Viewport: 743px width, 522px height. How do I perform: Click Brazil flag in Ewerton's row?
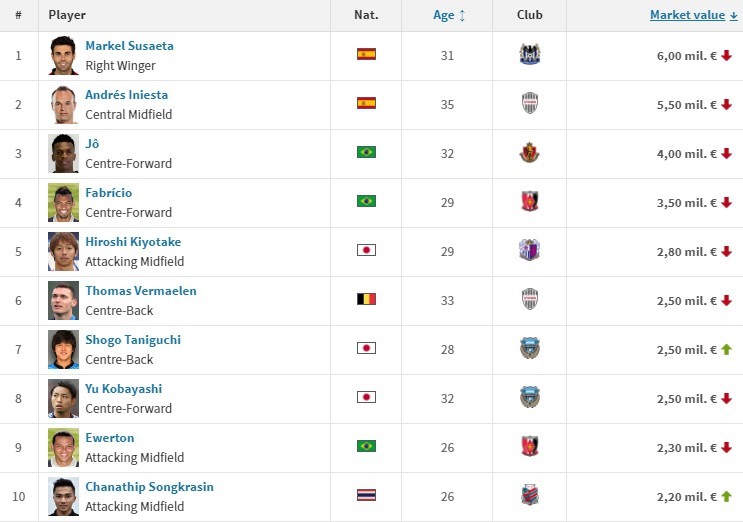tap(366, 446)
